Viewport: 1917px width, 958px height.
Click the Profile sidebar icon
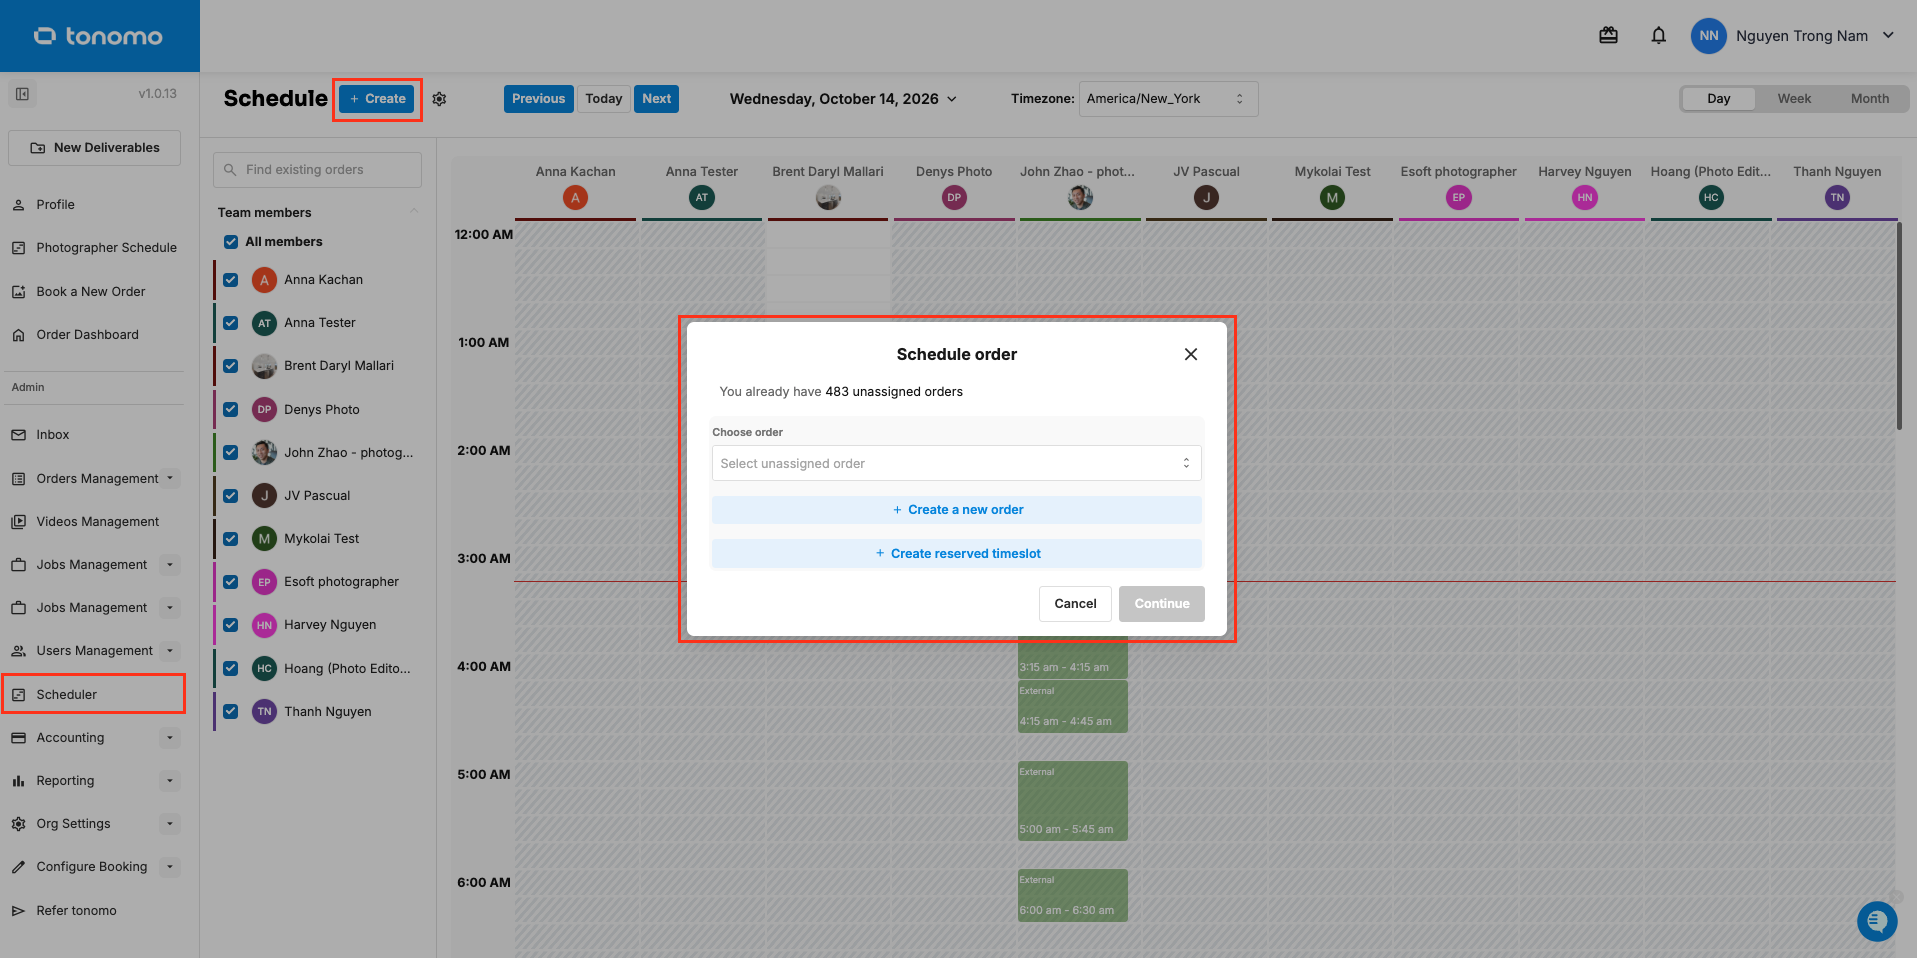coord(18,205)
